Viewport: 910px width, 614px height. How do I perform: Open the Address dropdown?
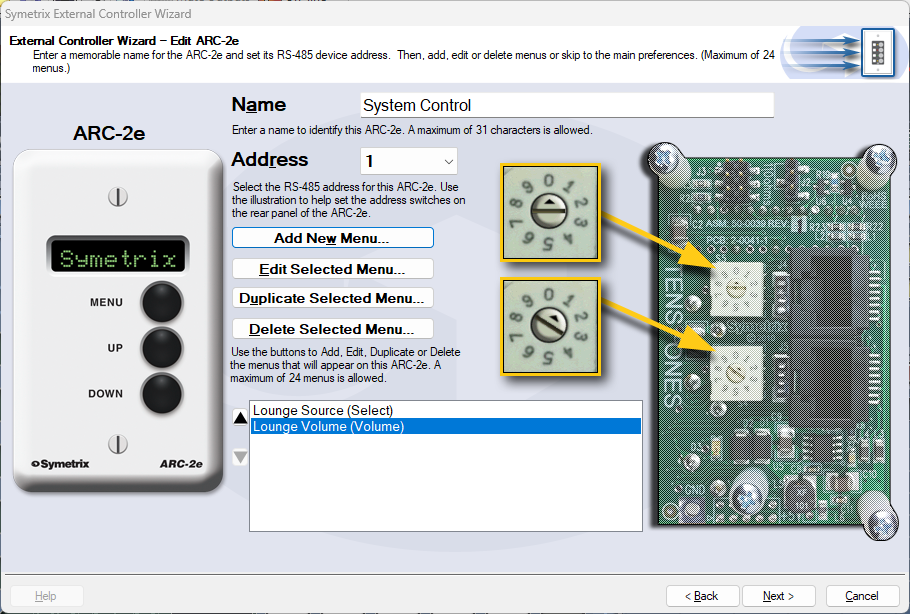click(446, 161)
